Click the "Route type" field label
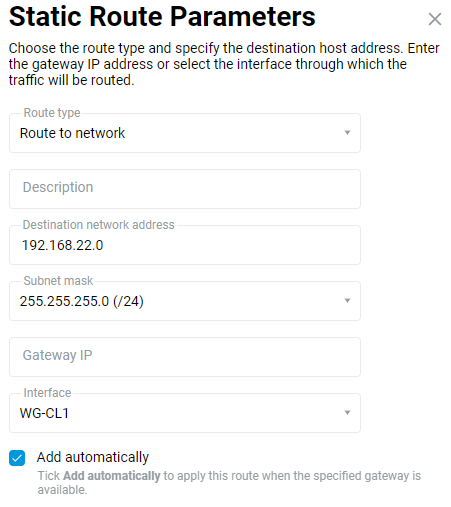The image size is (451, 507). 52,113
